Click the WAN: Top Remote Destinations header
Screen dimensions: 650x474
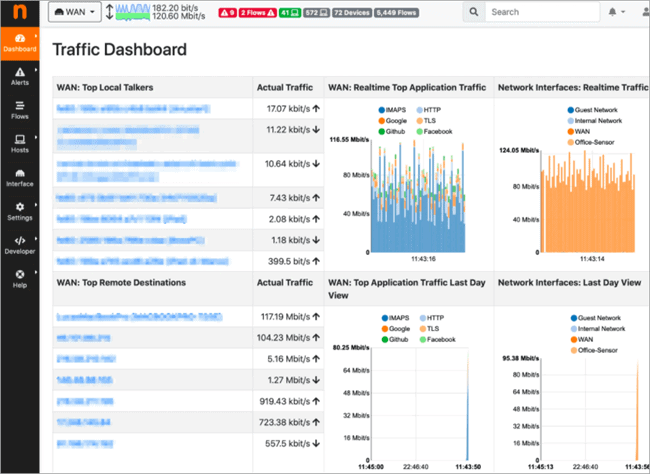click(121, 283)
